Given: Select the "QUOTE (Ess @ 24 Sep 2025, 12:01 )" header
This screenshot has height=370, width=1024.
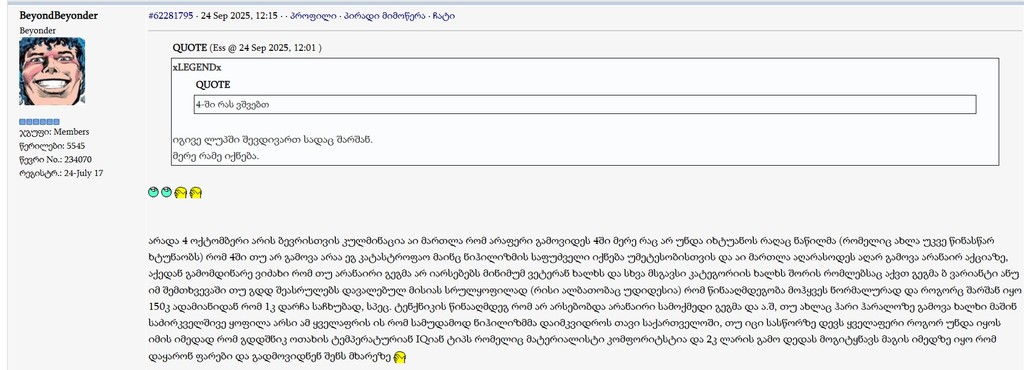Looking at the screenshot, I should 247,48.
